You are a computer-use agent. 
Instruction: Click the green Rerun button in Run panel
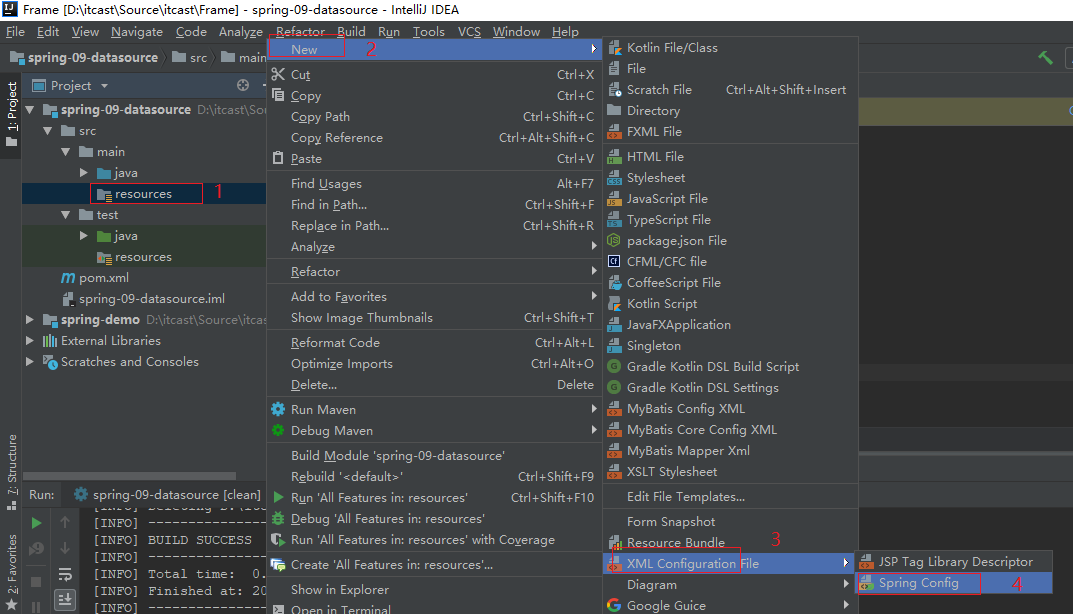pyautogui.click(x=37, y=523)
